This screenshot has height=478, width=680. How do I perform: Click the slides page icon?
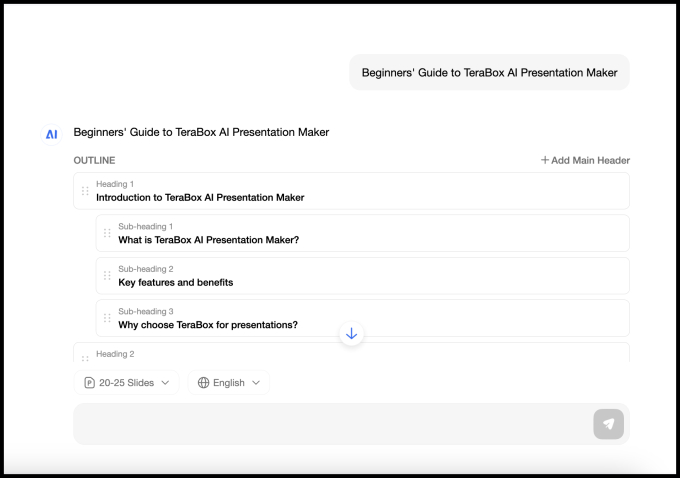(x=89, y=383)
